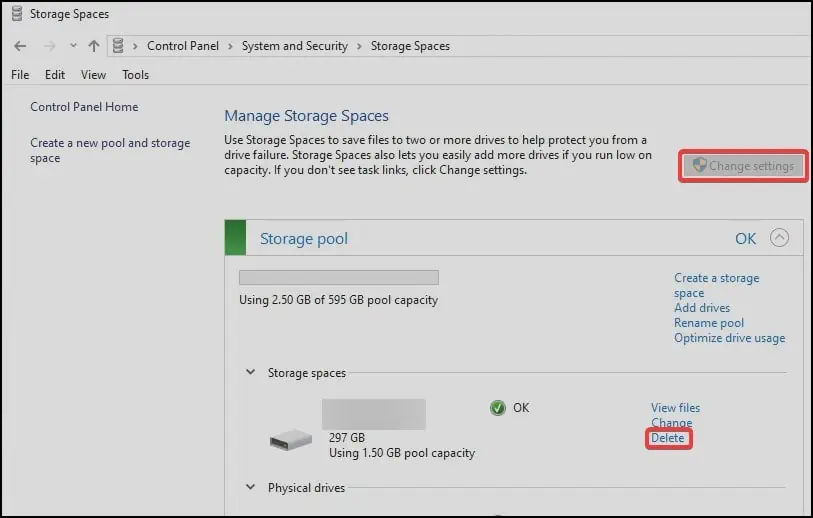The height and width of the screenshot is (518, 813).
Task: Click the Optimize drive usage link
Action: [x=729, y=338]
